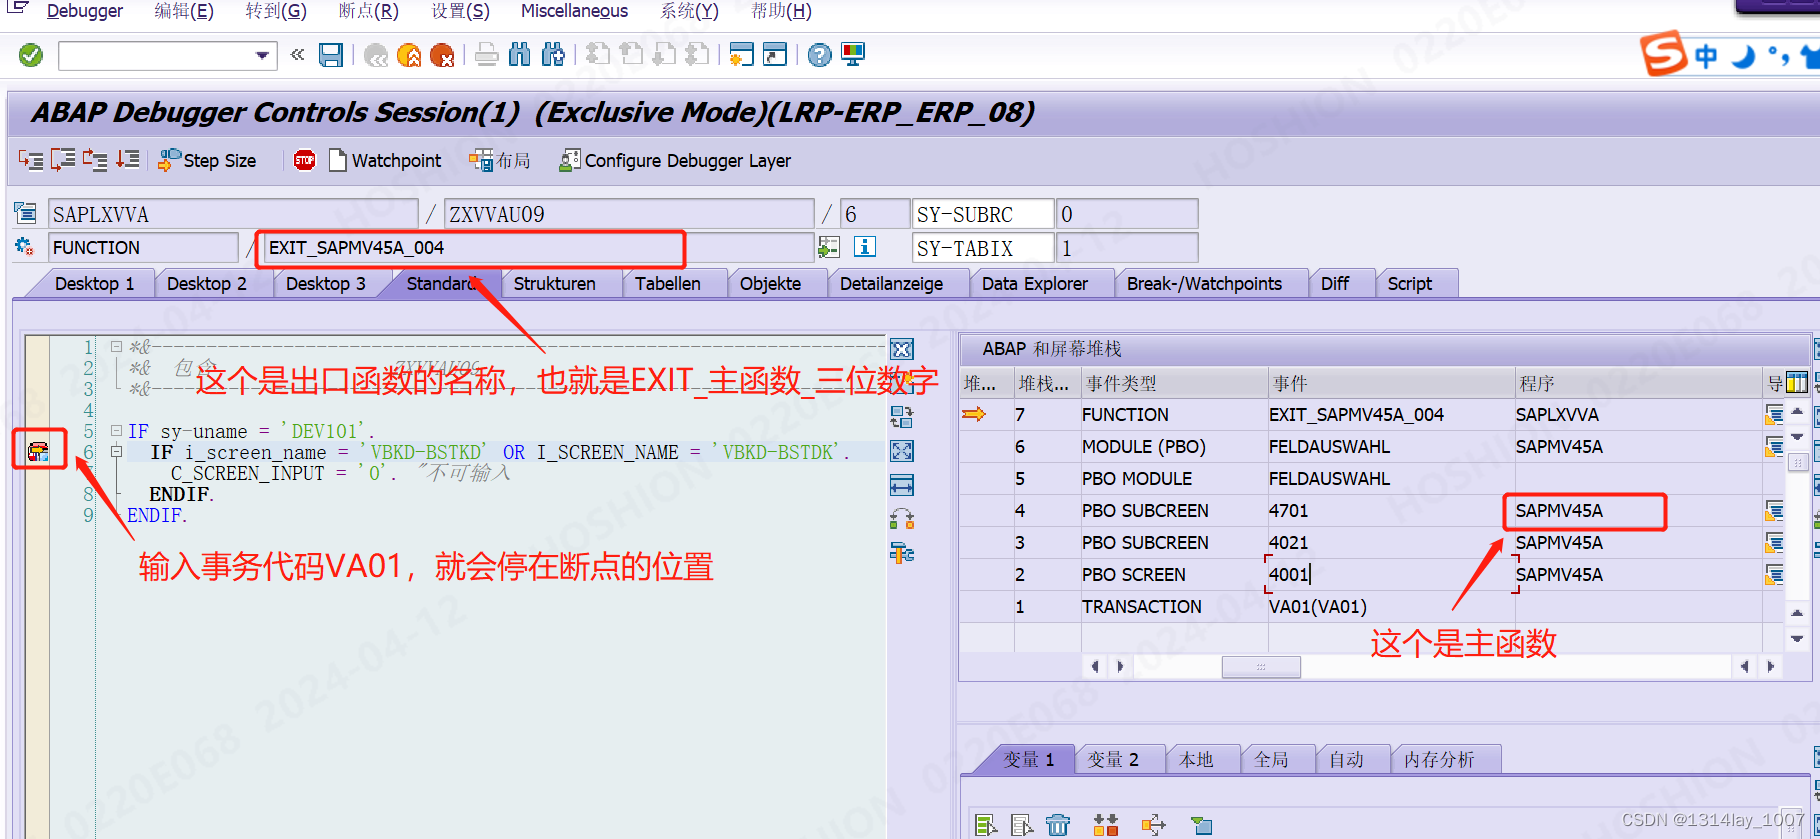The width and height of the screenshot is (1820, 839).
Task: Collapse the IF block at line 5
Action: point(116,431)
